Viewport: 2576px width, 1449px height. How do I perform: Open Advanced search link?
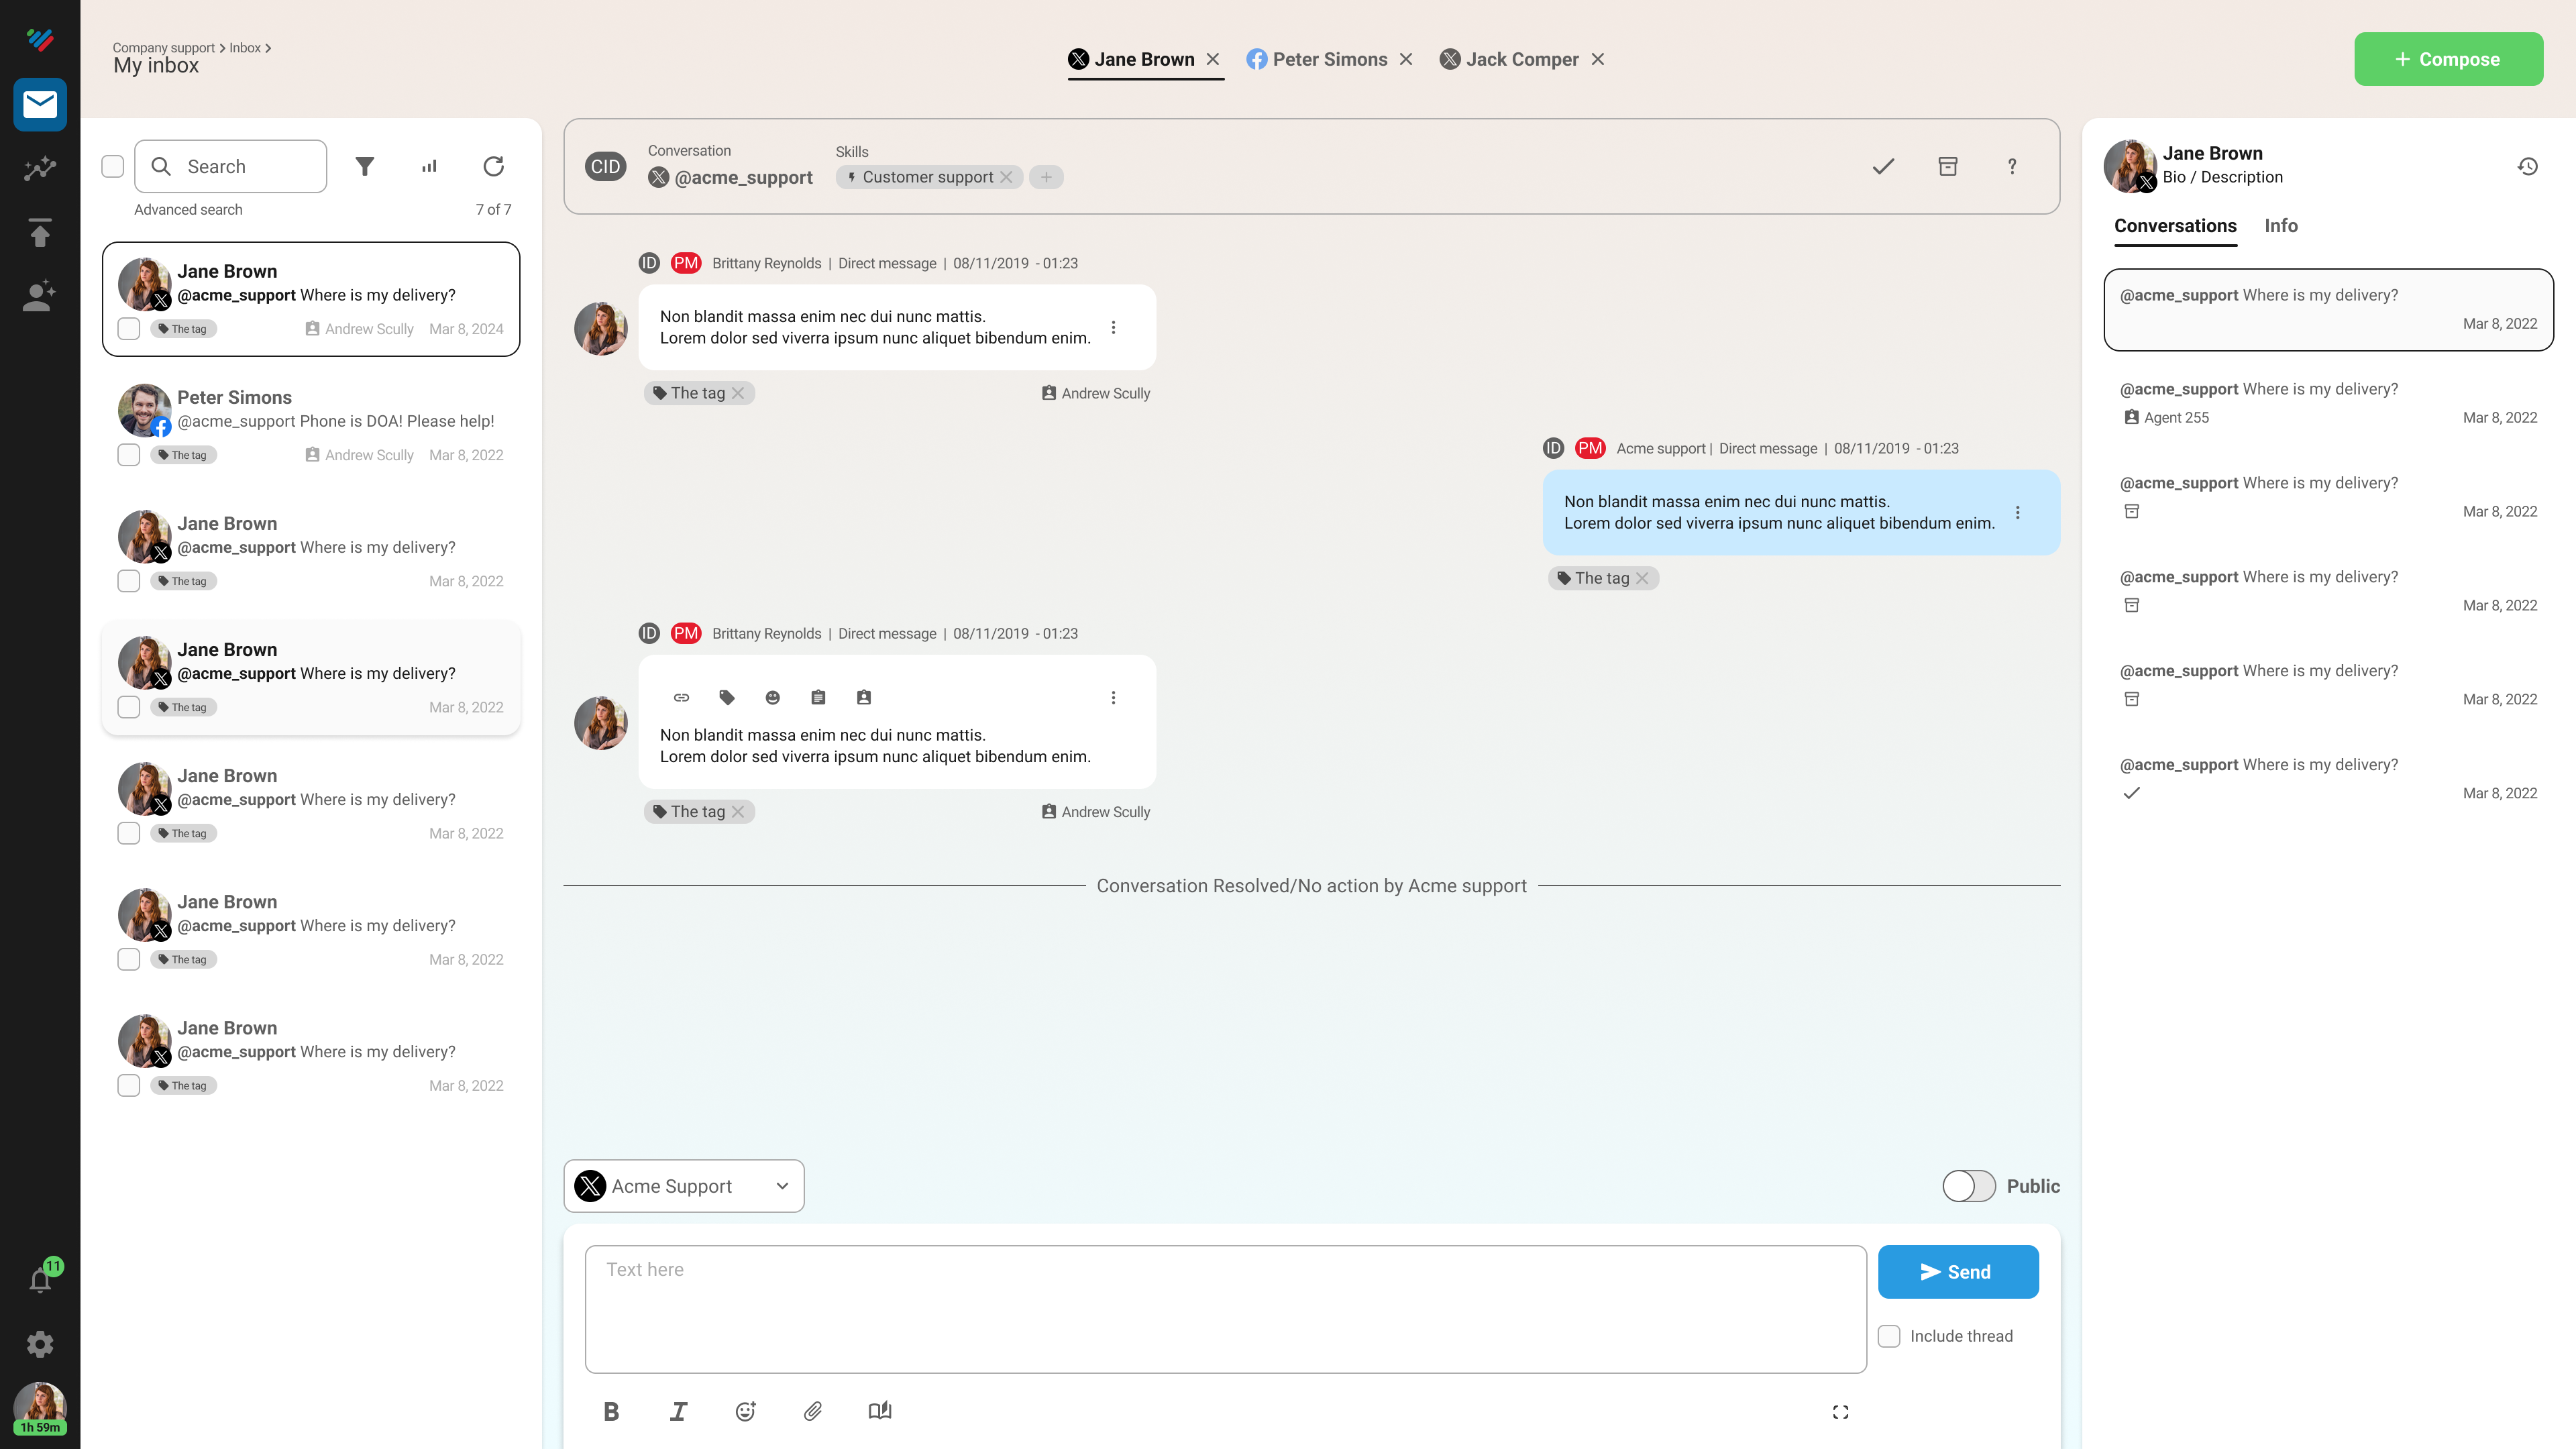188,209
